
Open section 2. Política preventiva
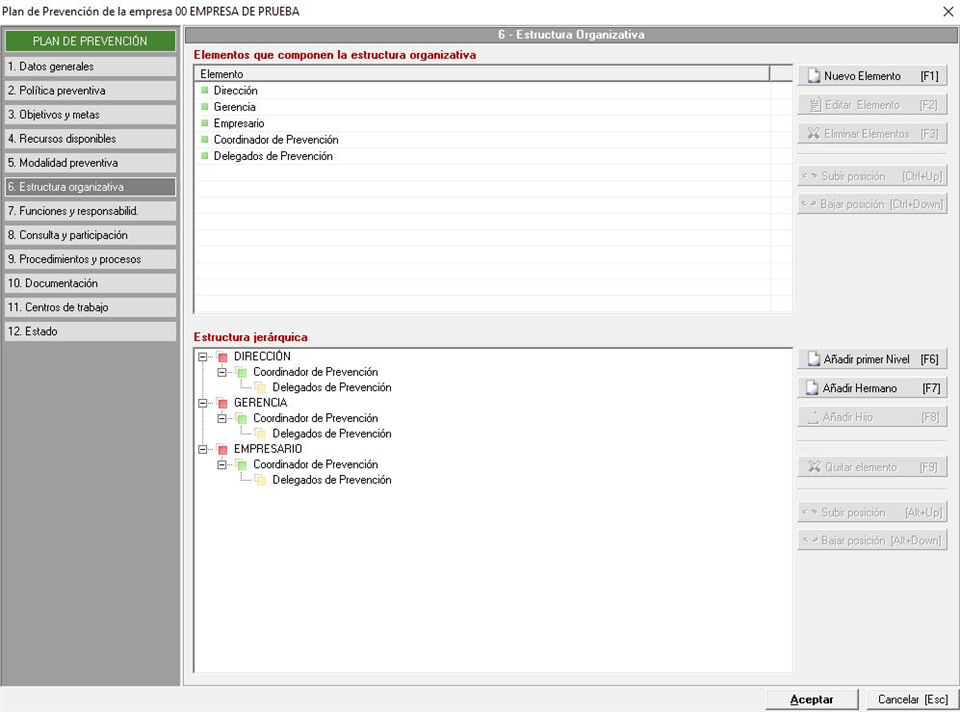coord(91,91)
